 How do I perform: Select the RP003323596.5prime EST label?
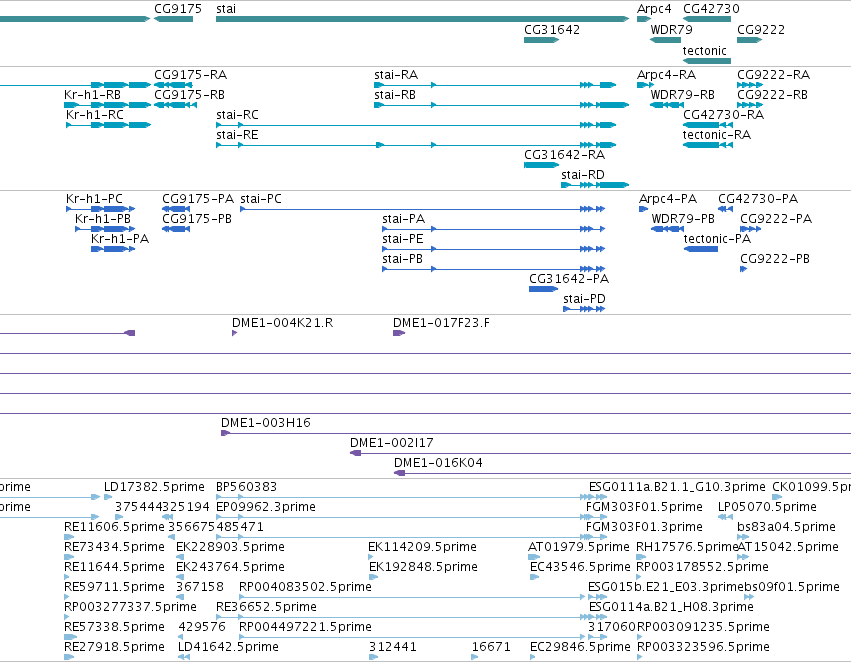tap(703, 647)
